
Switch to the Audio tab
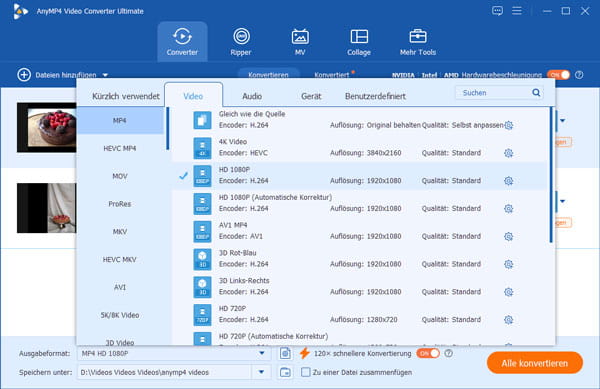pos(252,96)
